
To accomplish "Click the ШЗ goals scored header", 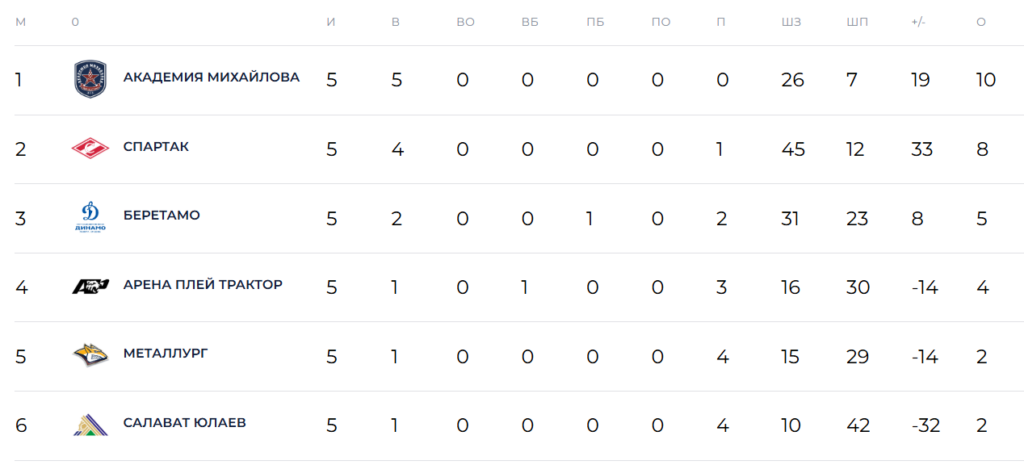I will tap(792, 22).
